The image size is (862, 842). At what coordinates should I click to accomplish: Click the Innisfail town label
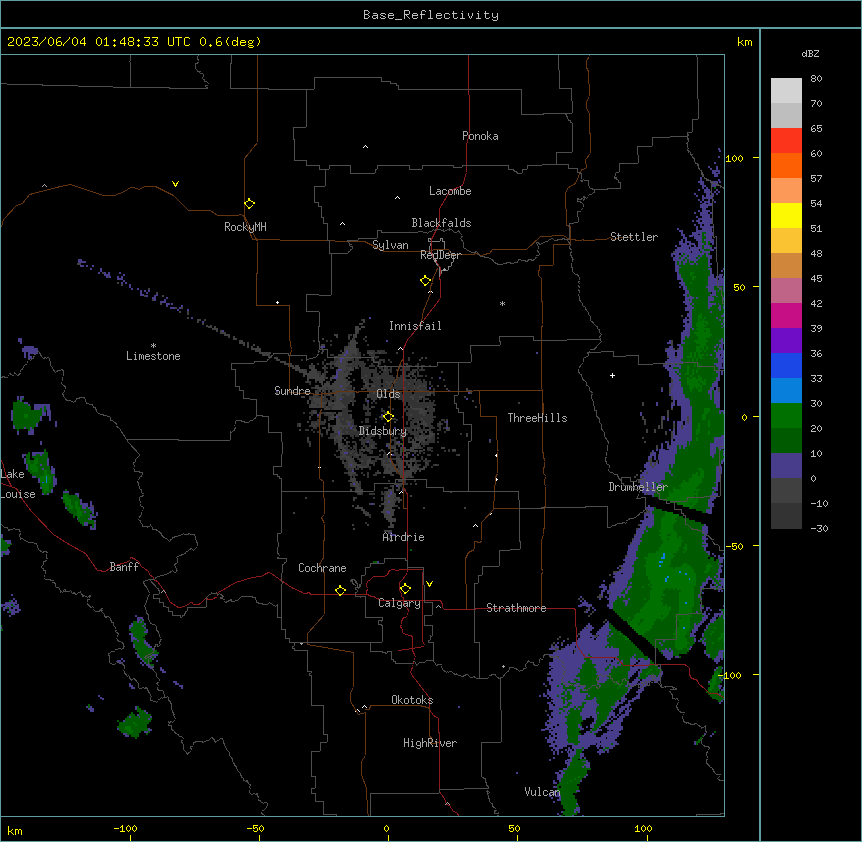[x=415, y=326]
